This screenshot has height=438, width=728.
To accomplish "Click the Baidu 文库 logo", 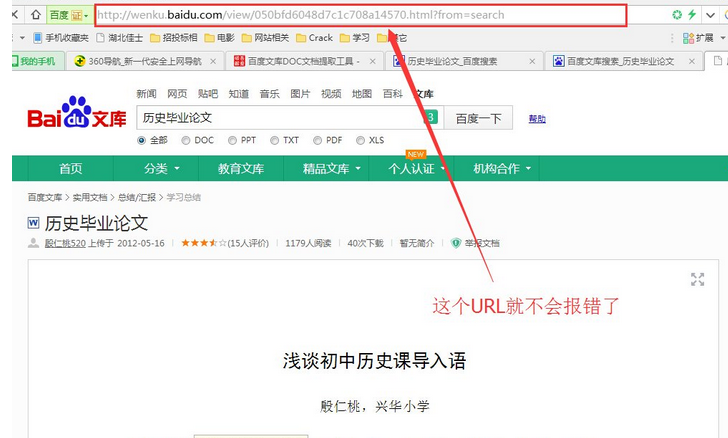I will (x=77, y=113).
